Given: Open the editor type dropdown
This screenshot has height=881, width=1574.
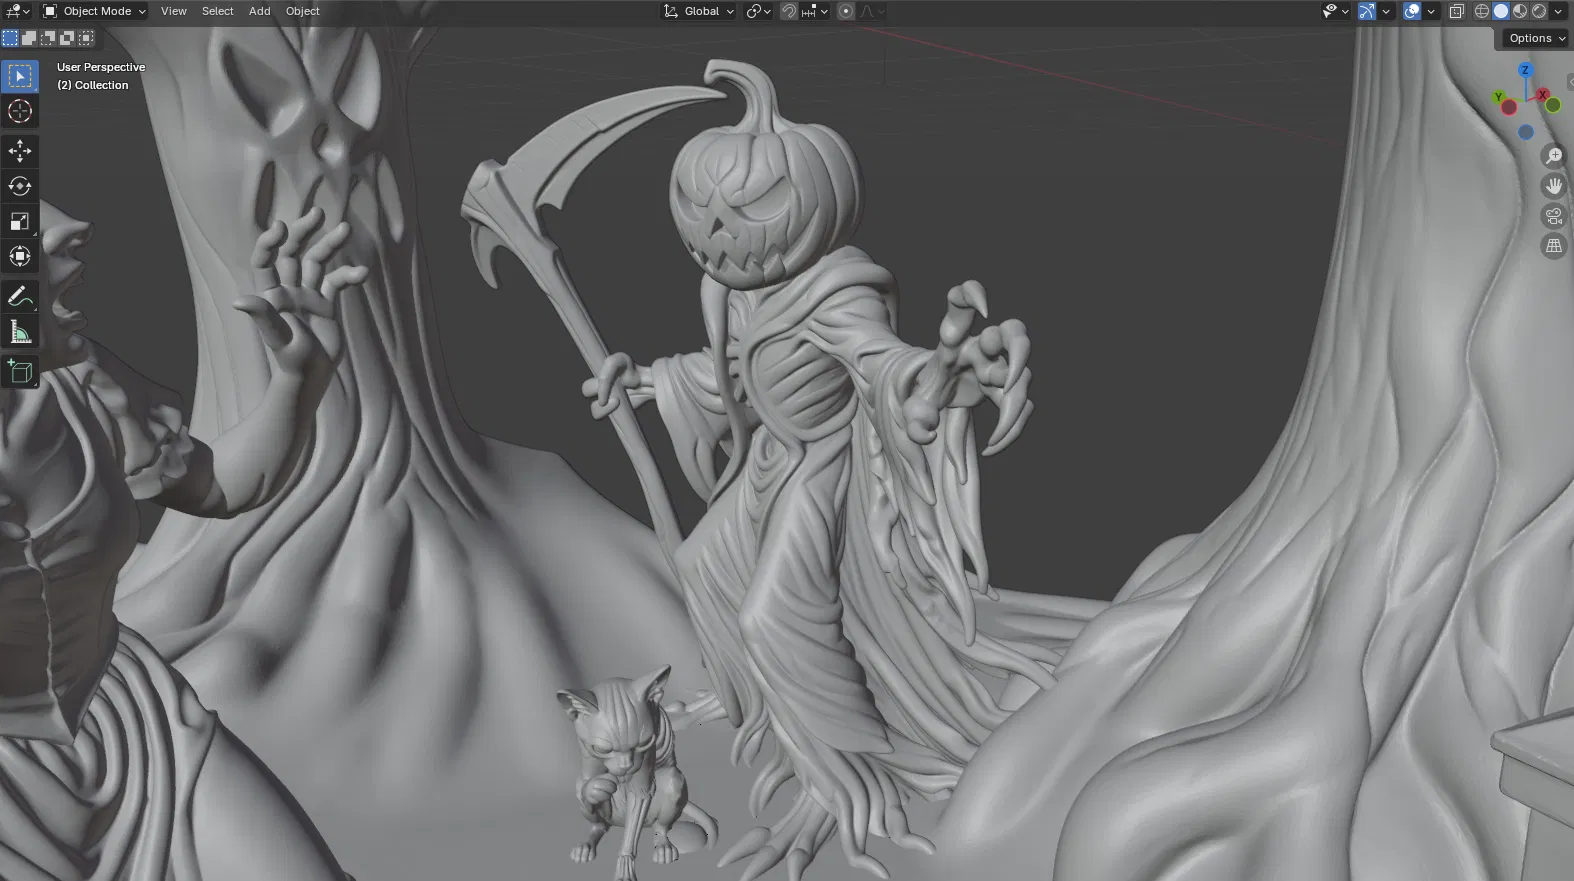Looking at the screenshot, I should coord(18,11).
